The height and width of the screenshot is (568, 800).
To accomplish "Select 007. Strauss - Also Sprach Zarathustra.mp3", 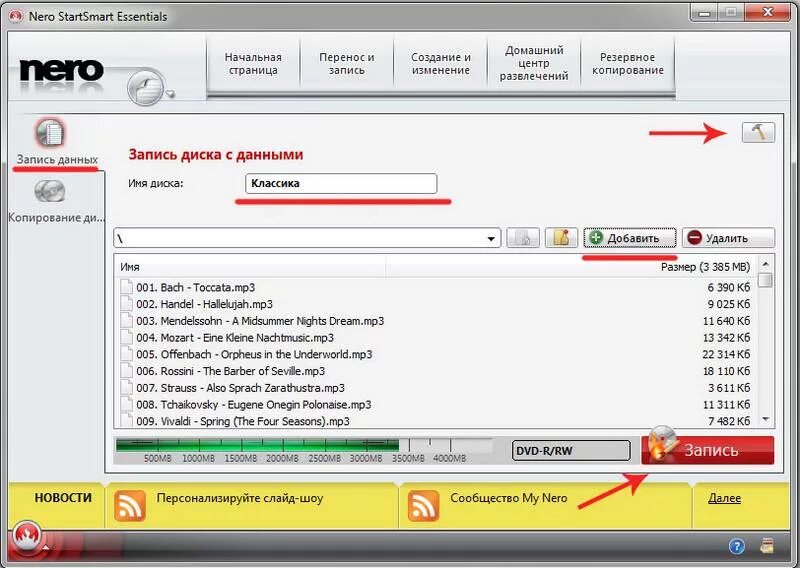I will click(240, 388).
